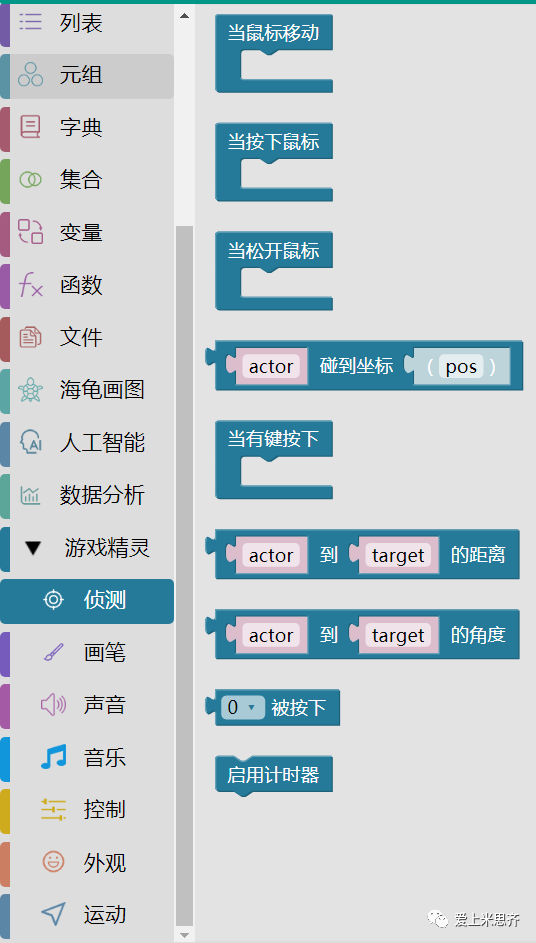Viewport: 536px width, 943px height.
Task: Pick the 启用计时器 block
Action: [274, 775]
